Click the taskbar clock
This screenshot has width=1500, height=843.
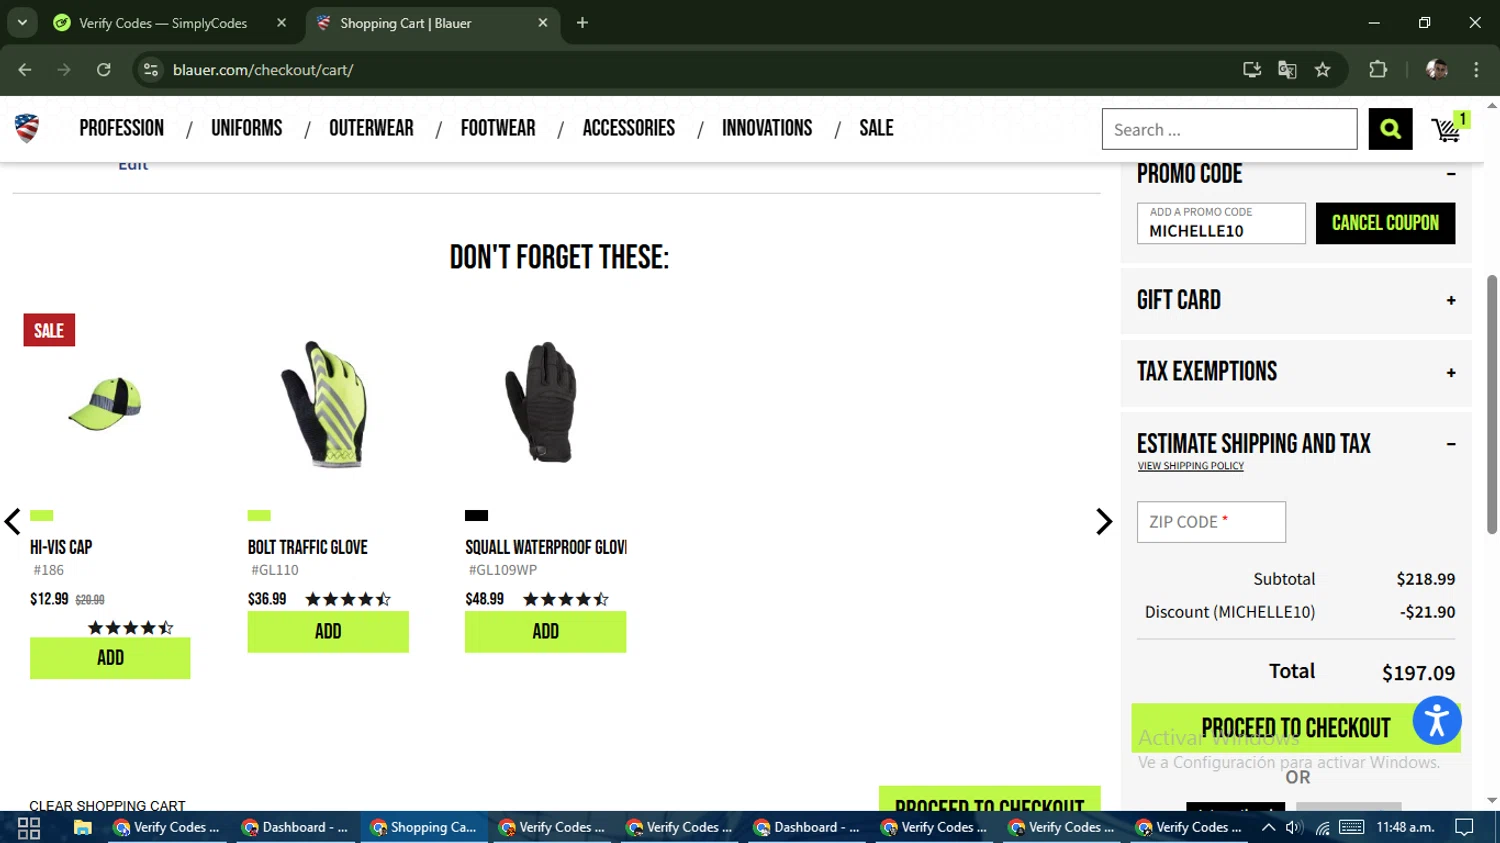[x=1405, y=827]
